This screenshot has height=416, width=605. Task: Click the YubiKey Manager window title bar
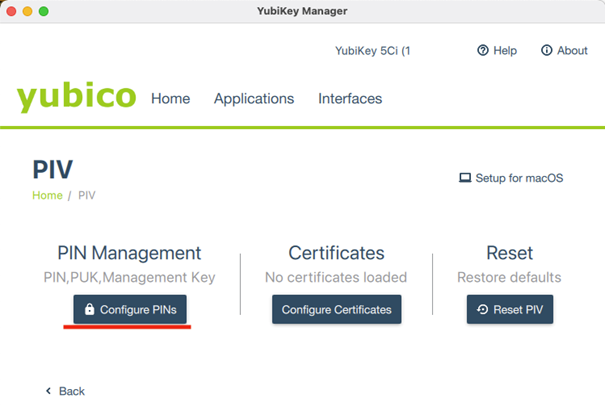pos(302,11)
